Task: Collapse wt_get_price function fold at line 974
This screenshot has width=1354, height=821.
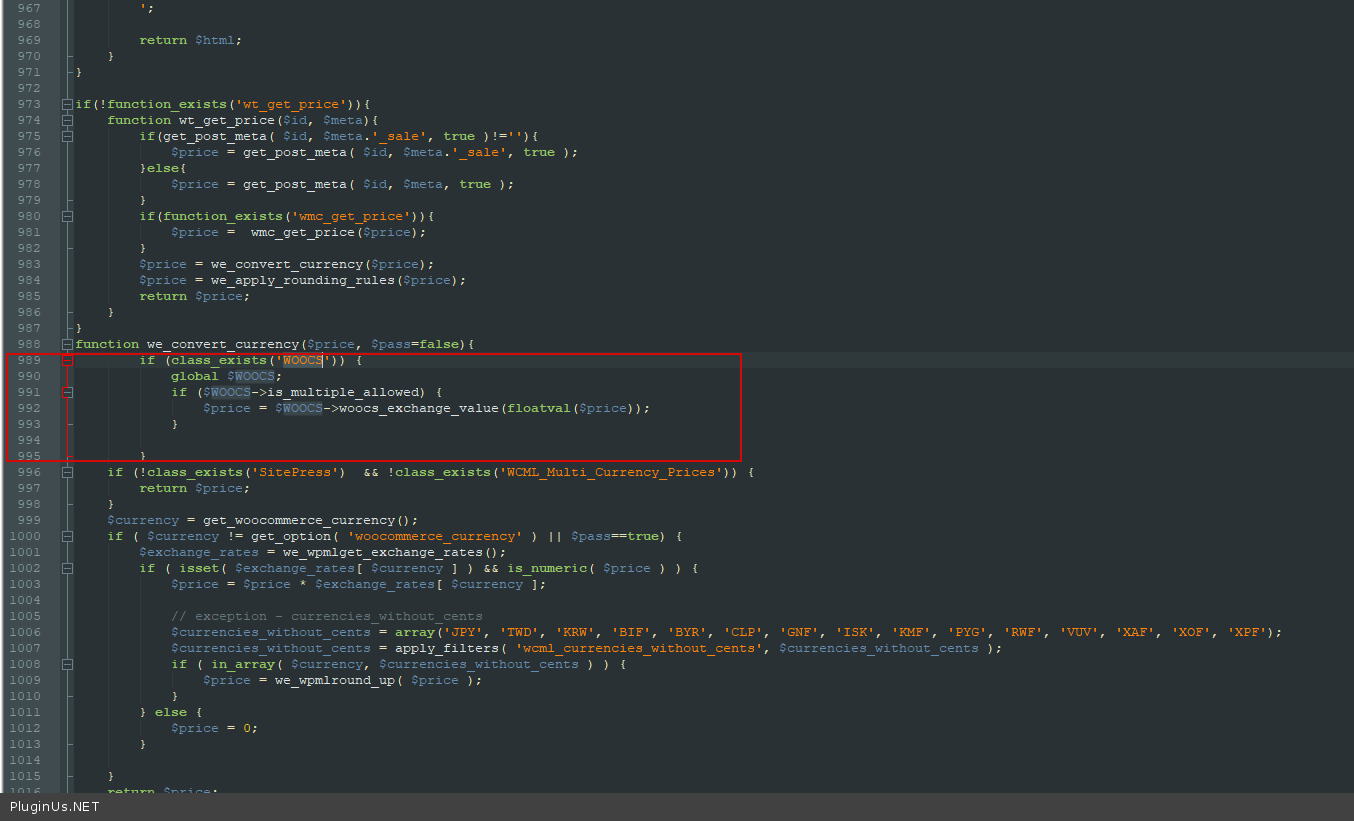Action: pyautogui.click(x=67, y=120)
